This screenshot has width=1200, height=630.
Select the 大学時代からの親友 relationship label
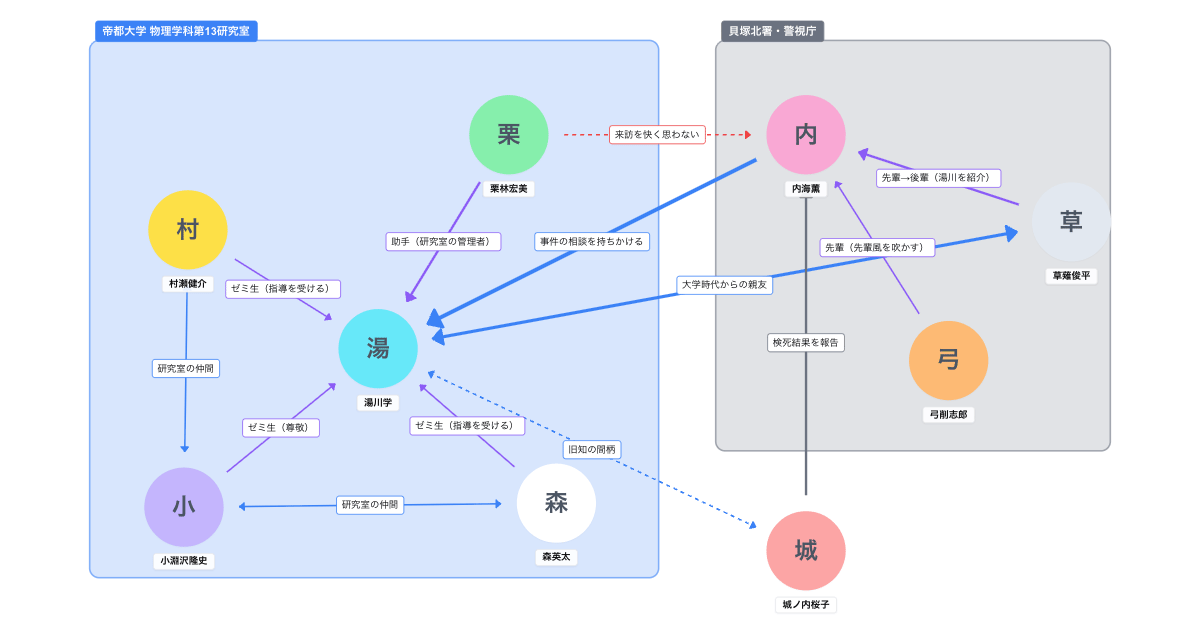726,285
